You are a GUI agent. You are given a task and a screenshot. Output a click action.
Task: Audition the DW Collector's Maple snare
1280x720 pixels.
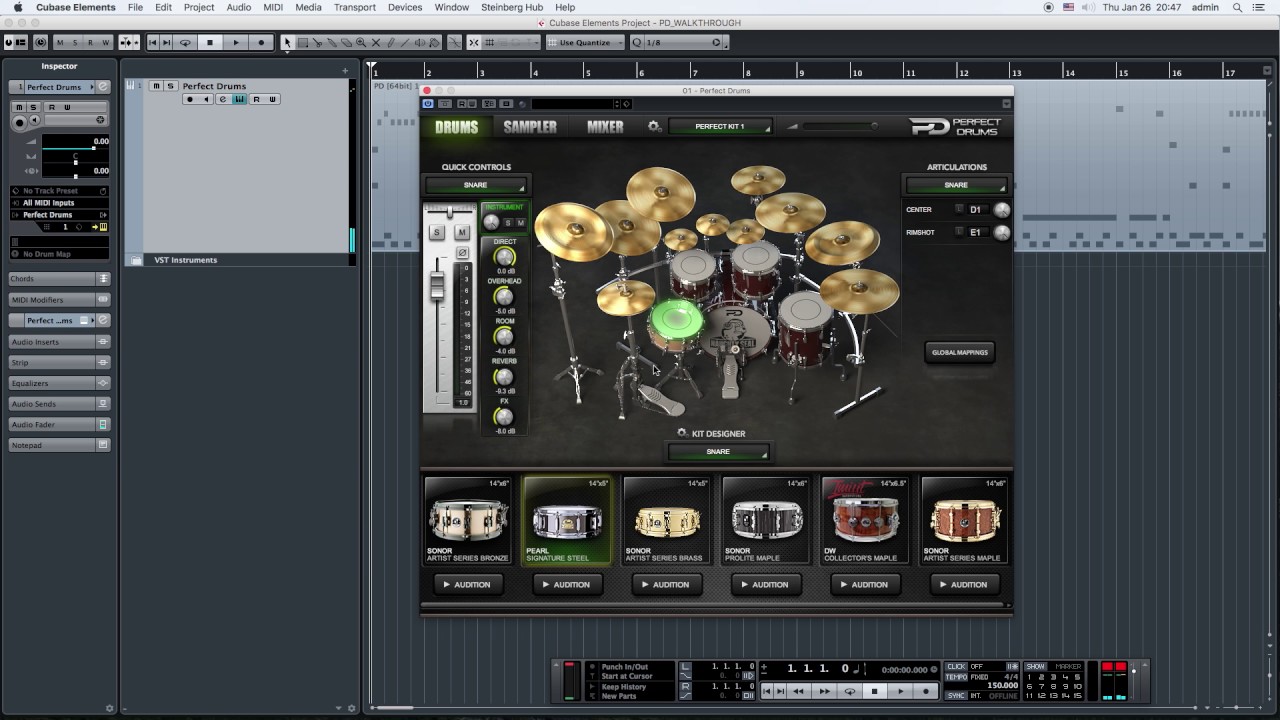pos(865,585)
